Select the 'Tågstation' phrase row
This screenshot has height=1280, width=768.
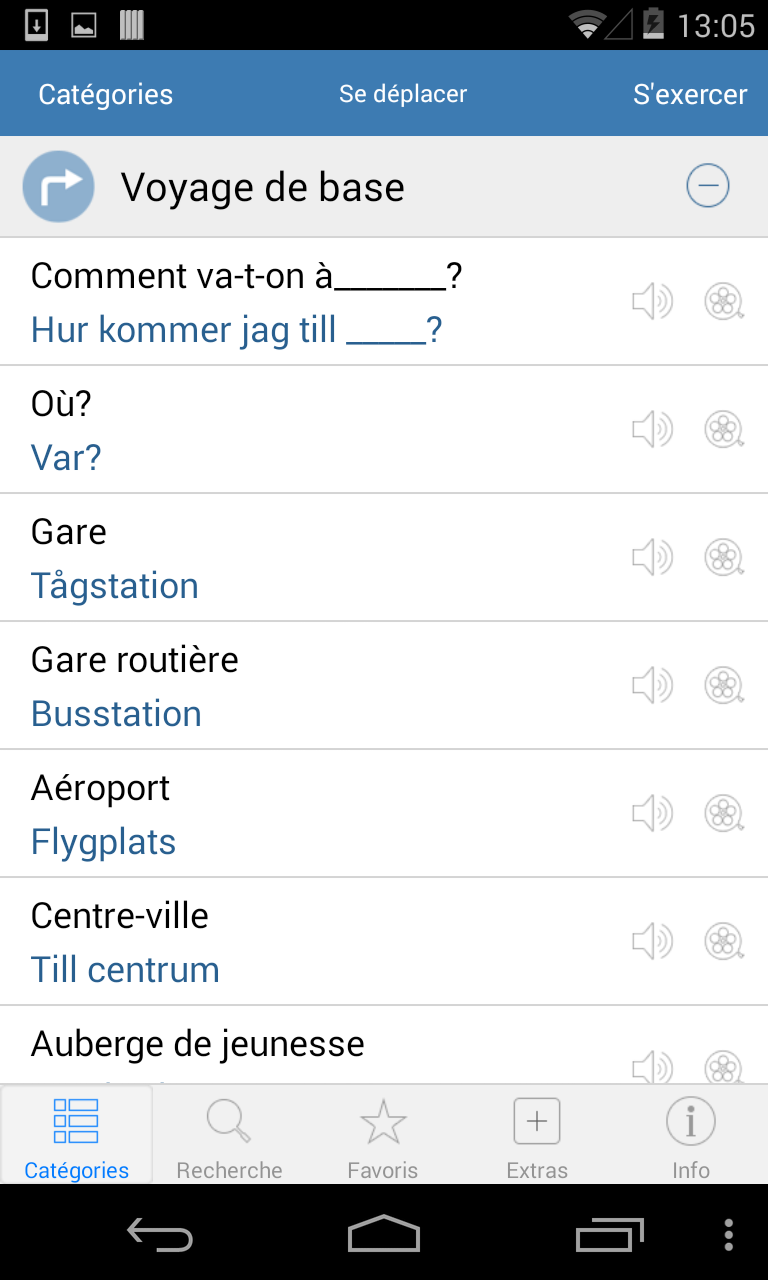pos(384,557)
